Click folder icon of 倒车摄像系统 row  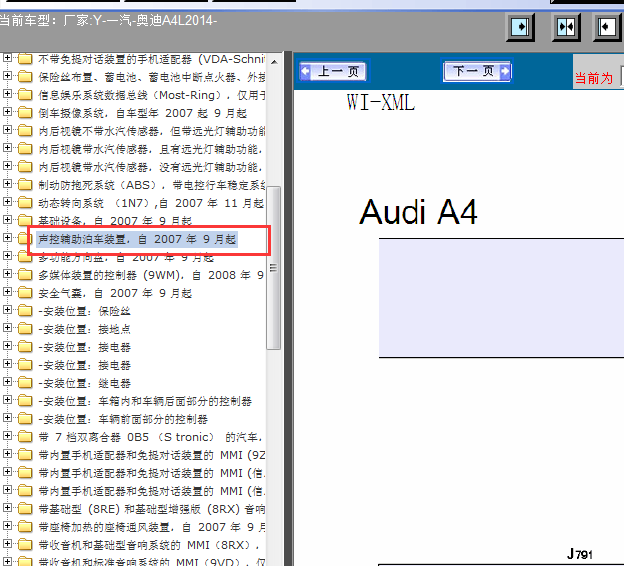click(25, 113)
